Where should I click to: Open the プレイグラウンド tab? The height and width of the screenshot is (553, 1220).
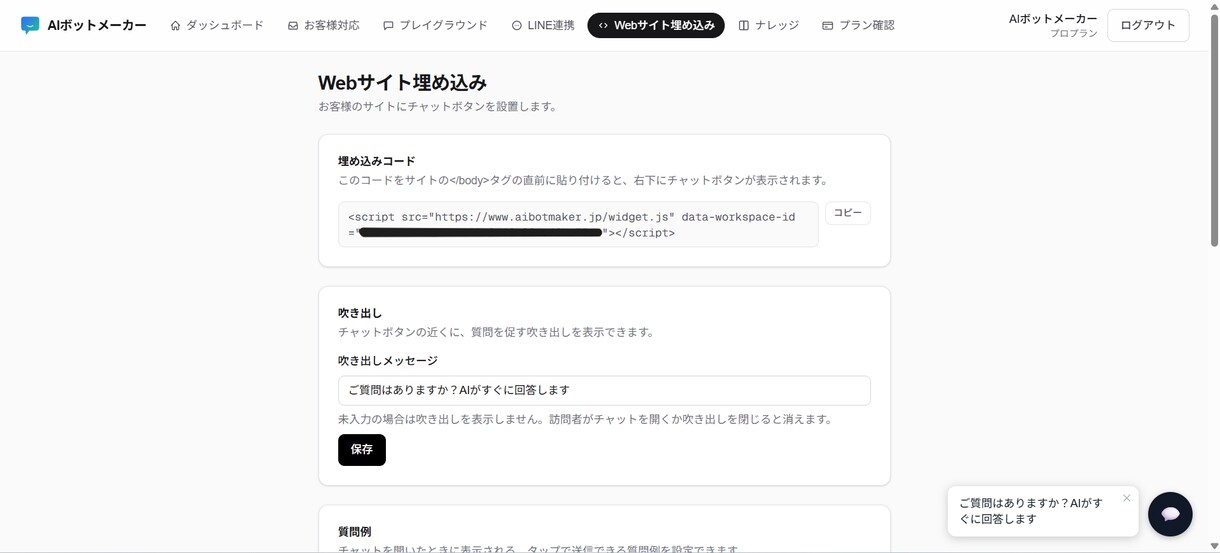point(435,25)
